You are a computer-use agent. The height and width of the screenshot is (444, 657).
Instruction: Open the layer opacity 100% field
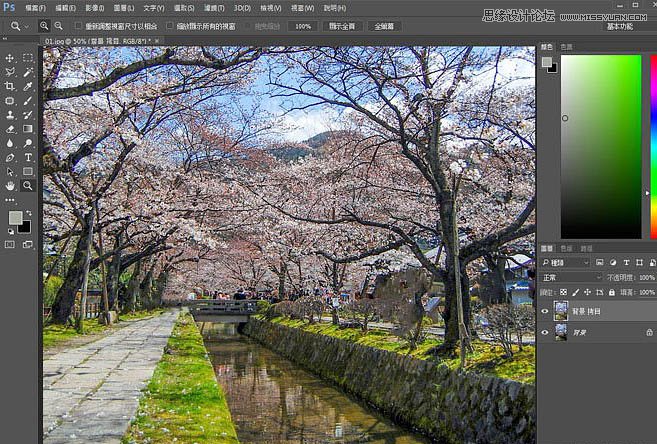647,277
